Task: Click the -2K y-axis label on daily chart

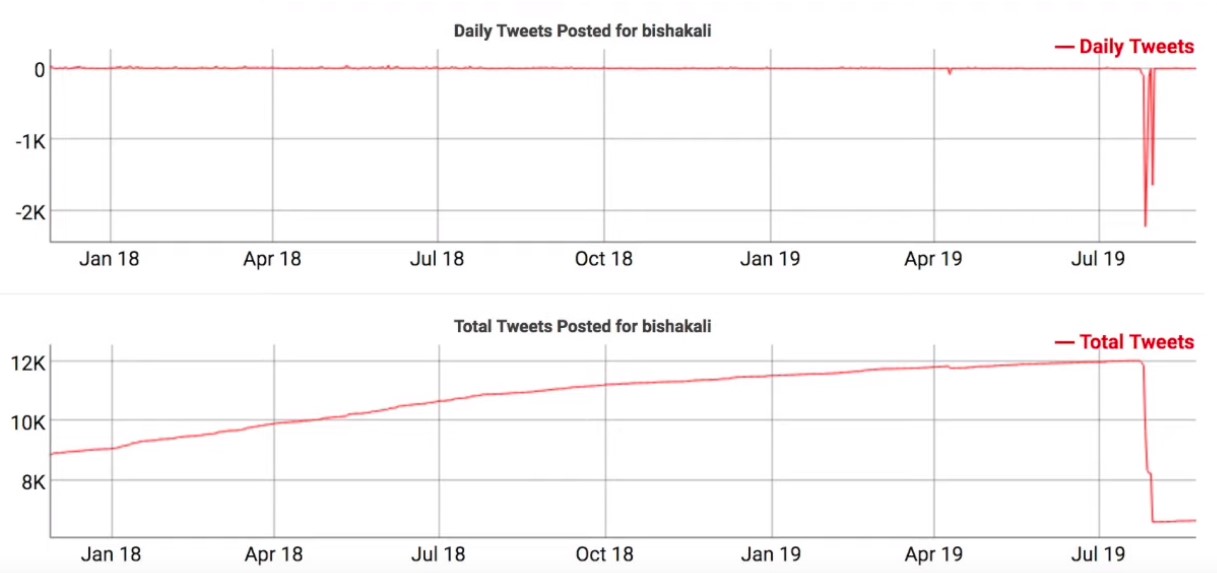Action: pyautogui.click(x=31, y=212)
